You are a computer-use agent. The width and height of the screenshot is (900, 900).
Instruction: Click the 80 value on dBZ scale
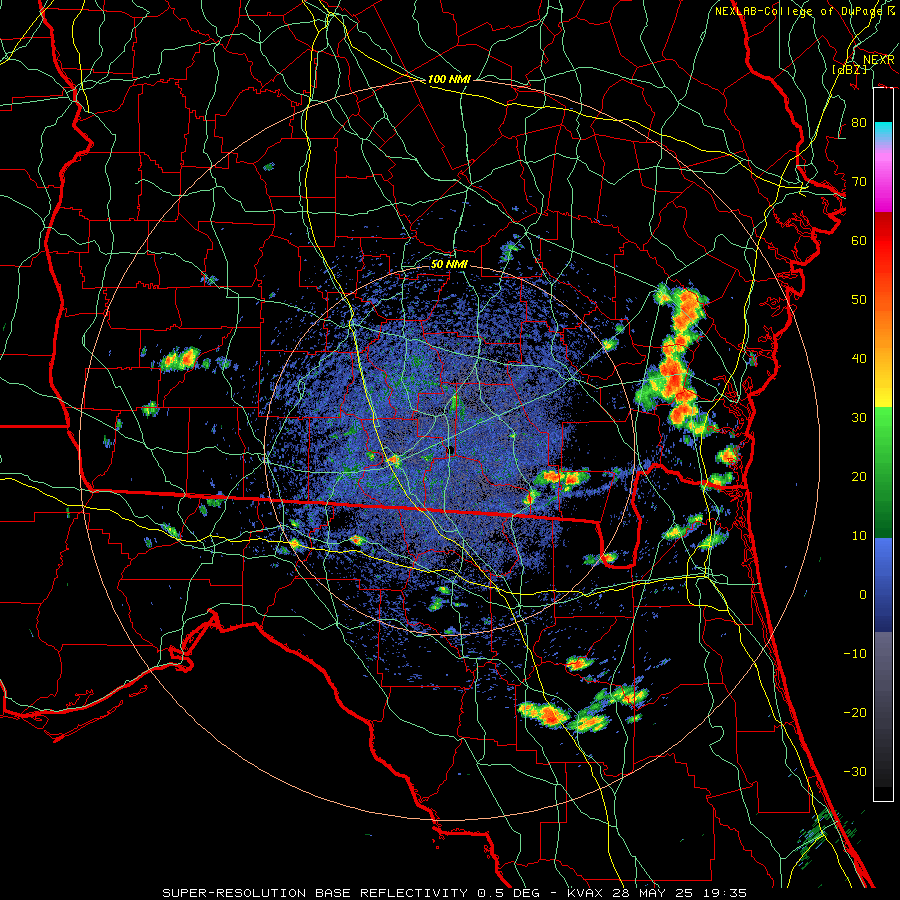859,122
